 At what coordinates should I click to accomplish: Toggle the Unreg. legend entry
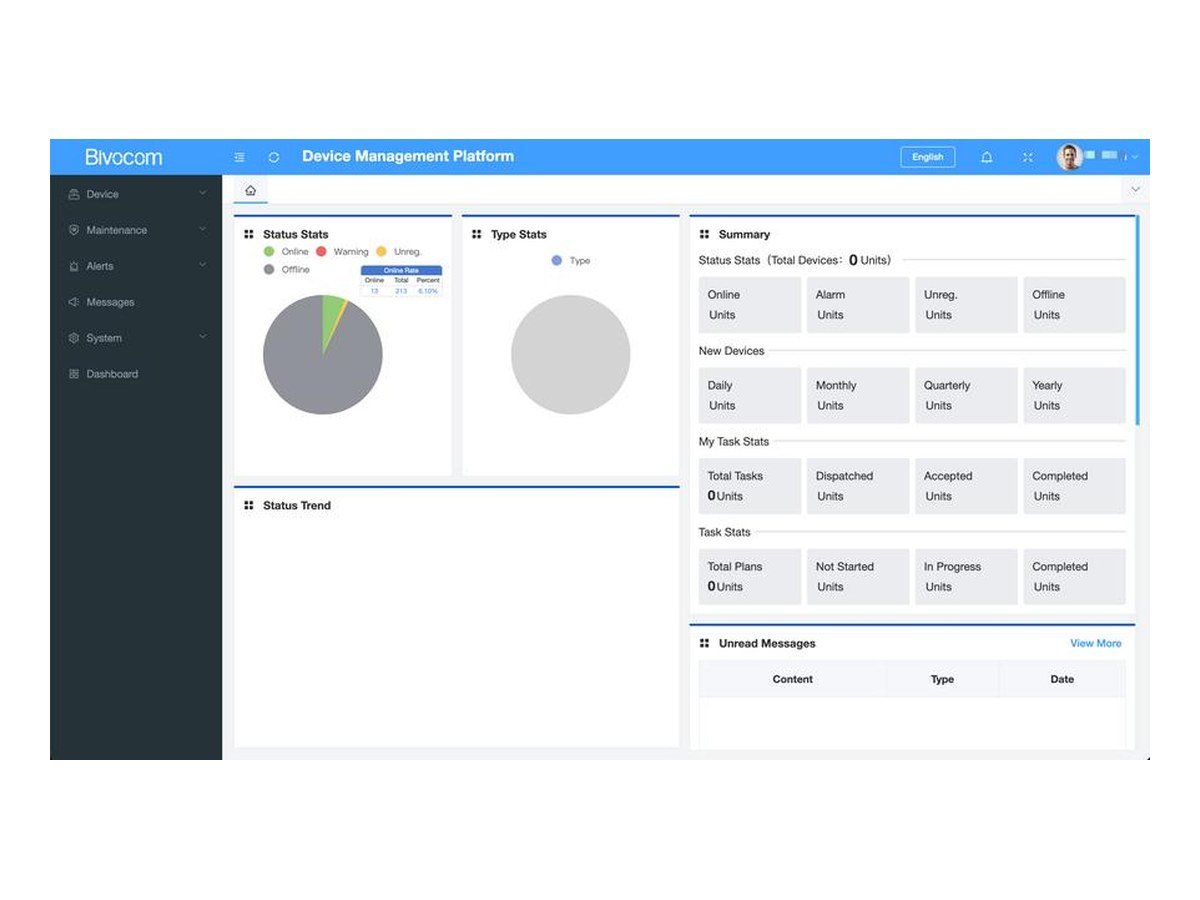coord(399,252)
